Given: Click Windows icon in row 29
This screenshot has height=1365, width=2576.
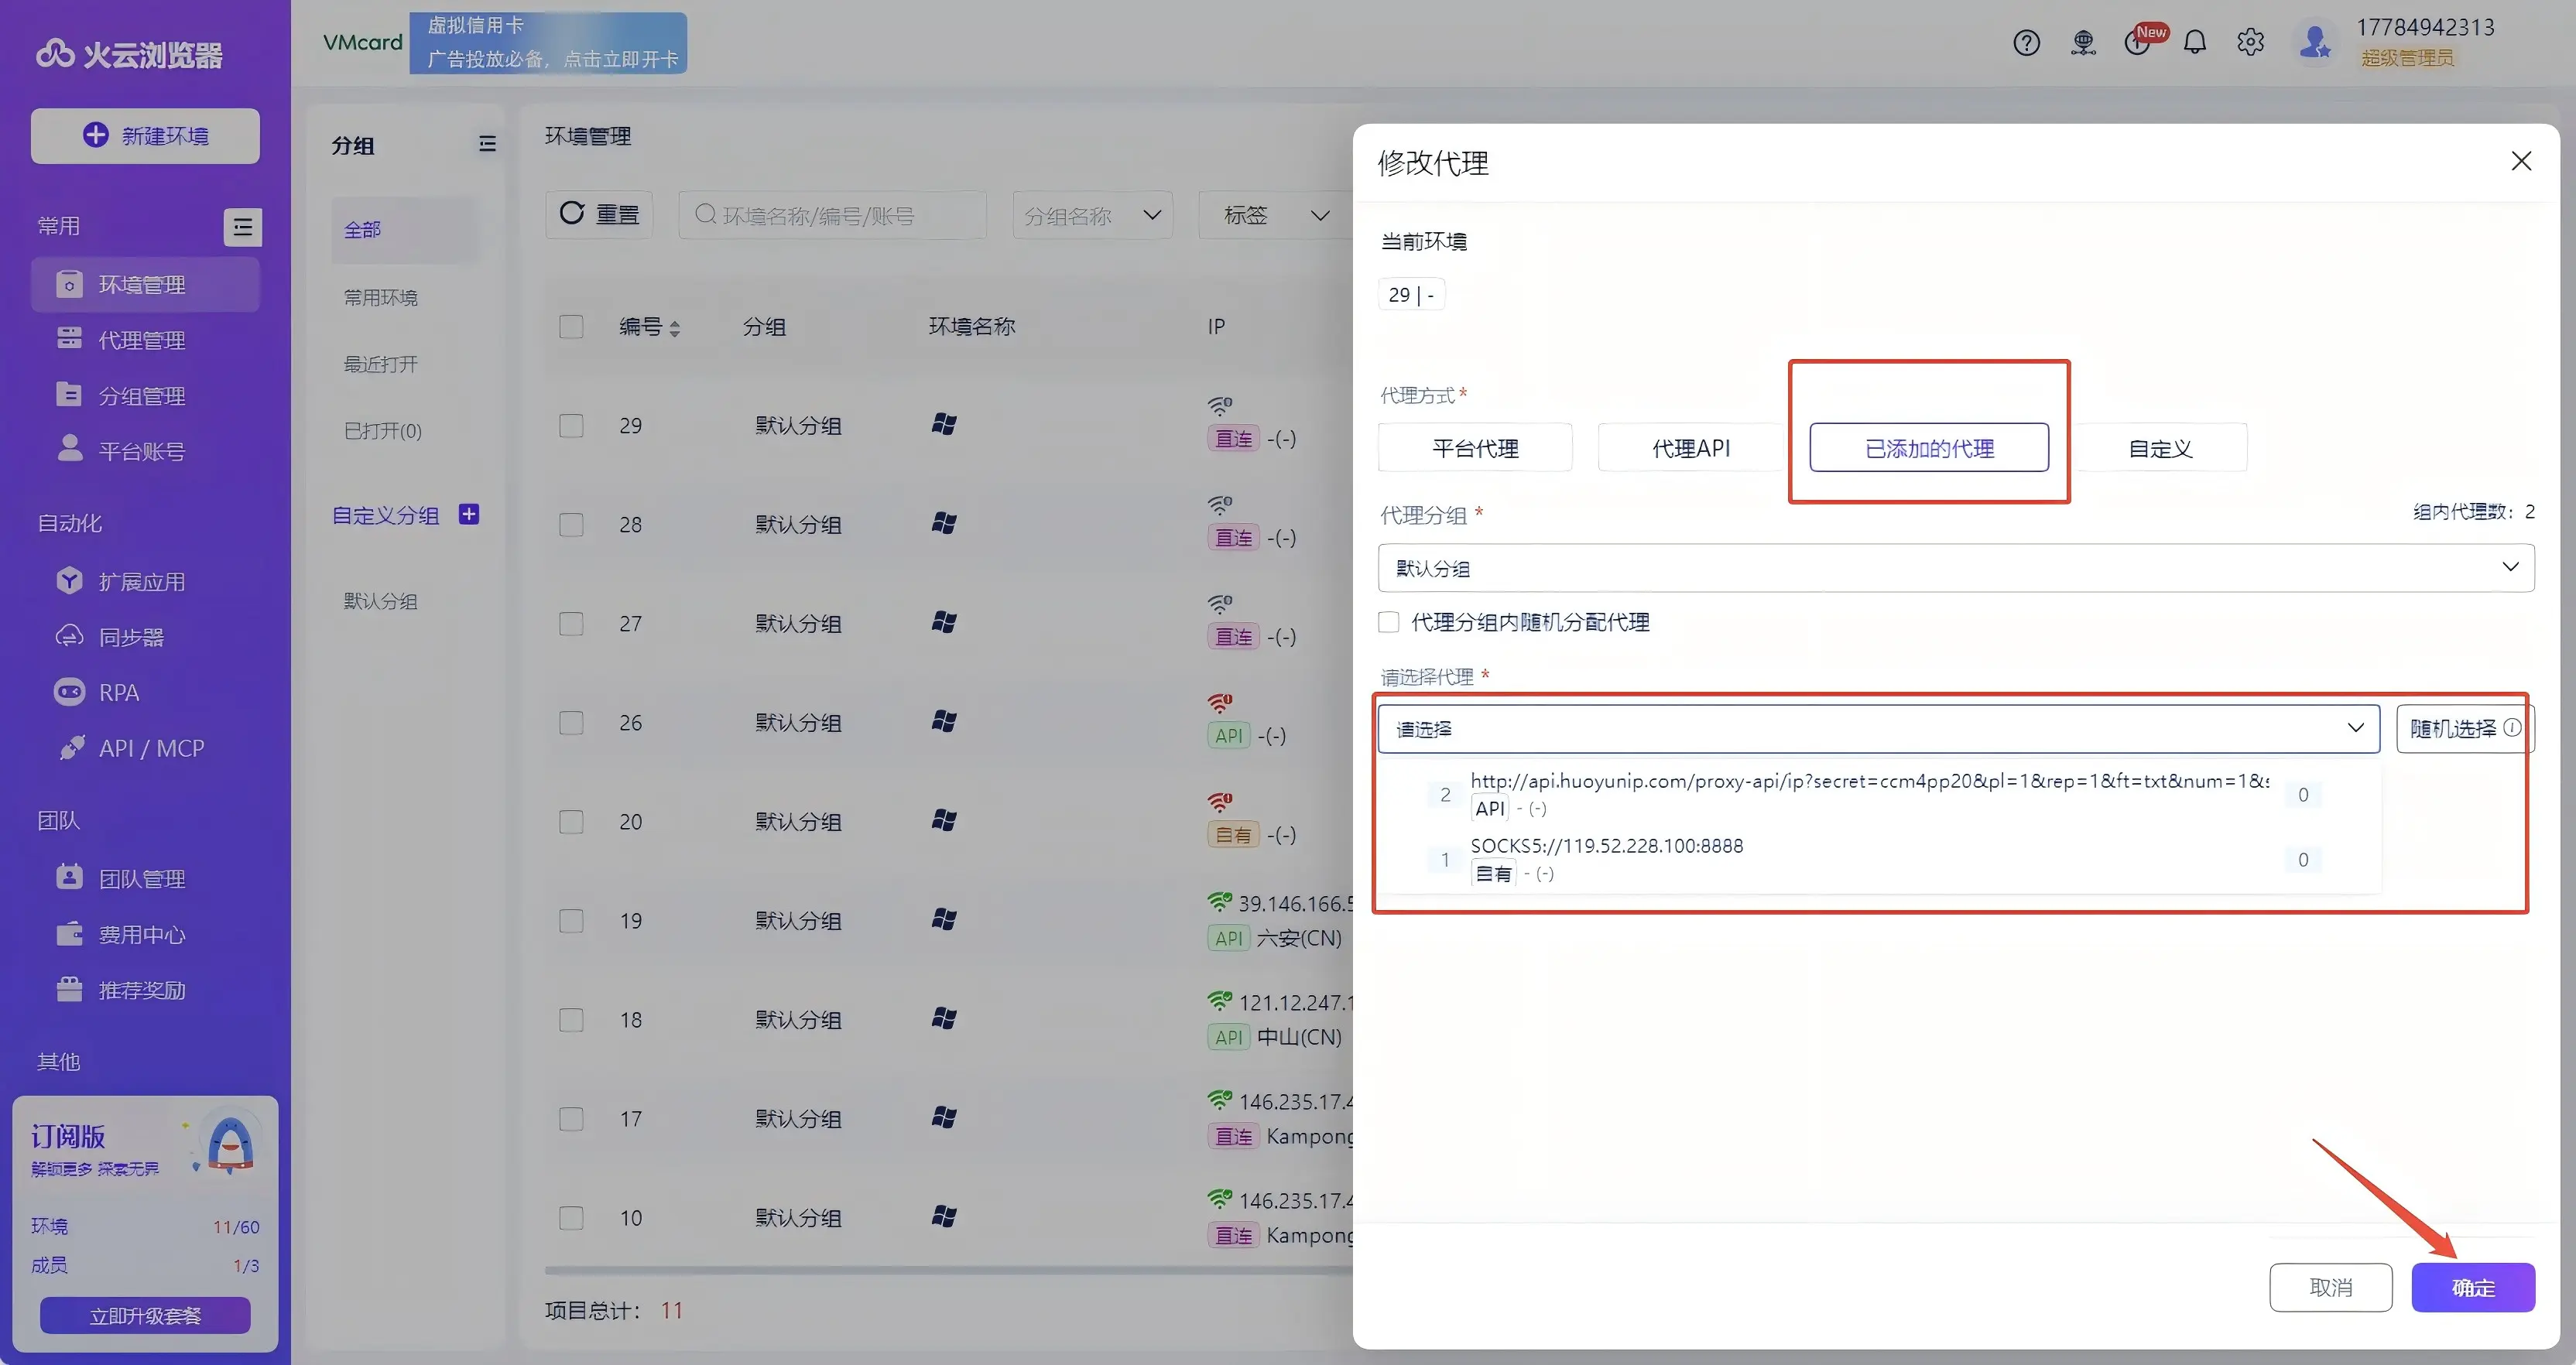Looking at the screenshot, I should pos(944,424).
